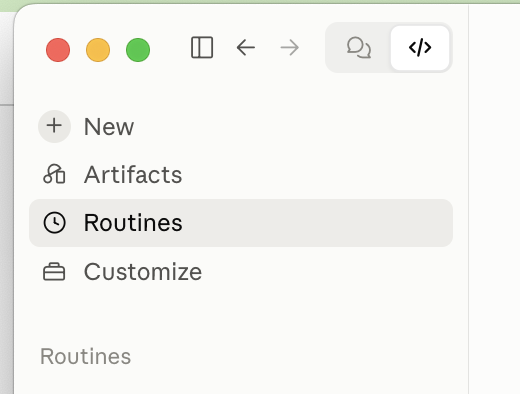520x394 pixels.
Task: Go back with the left arrow
Action: [246, 48]
